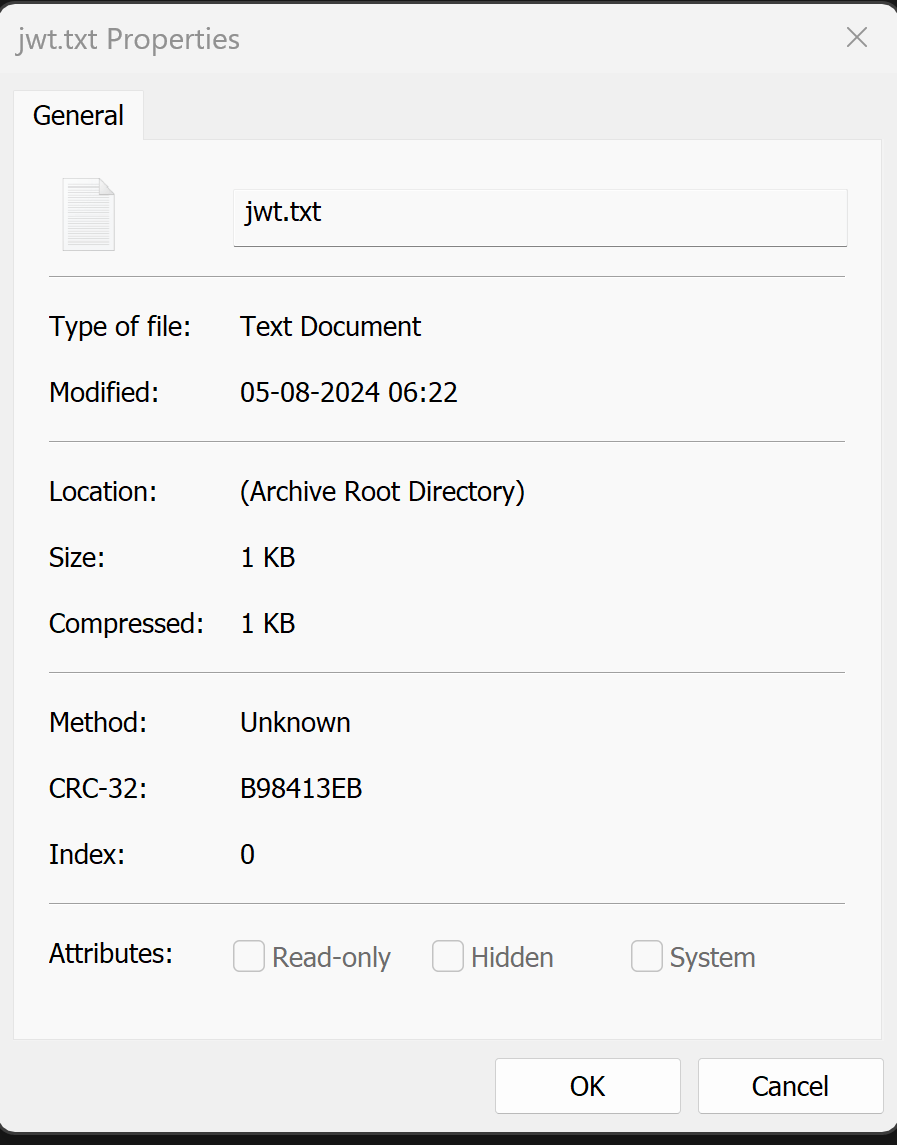Enable the Read-only attribute checkbox
Image resolution: width=897 pixels, height=1145 pixels.
tap(248, 956)
